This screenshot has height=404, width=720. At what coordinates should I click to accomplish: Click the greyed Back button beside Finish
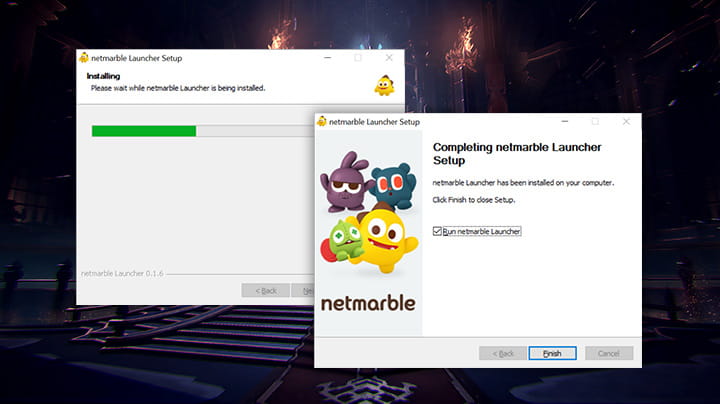503,353
